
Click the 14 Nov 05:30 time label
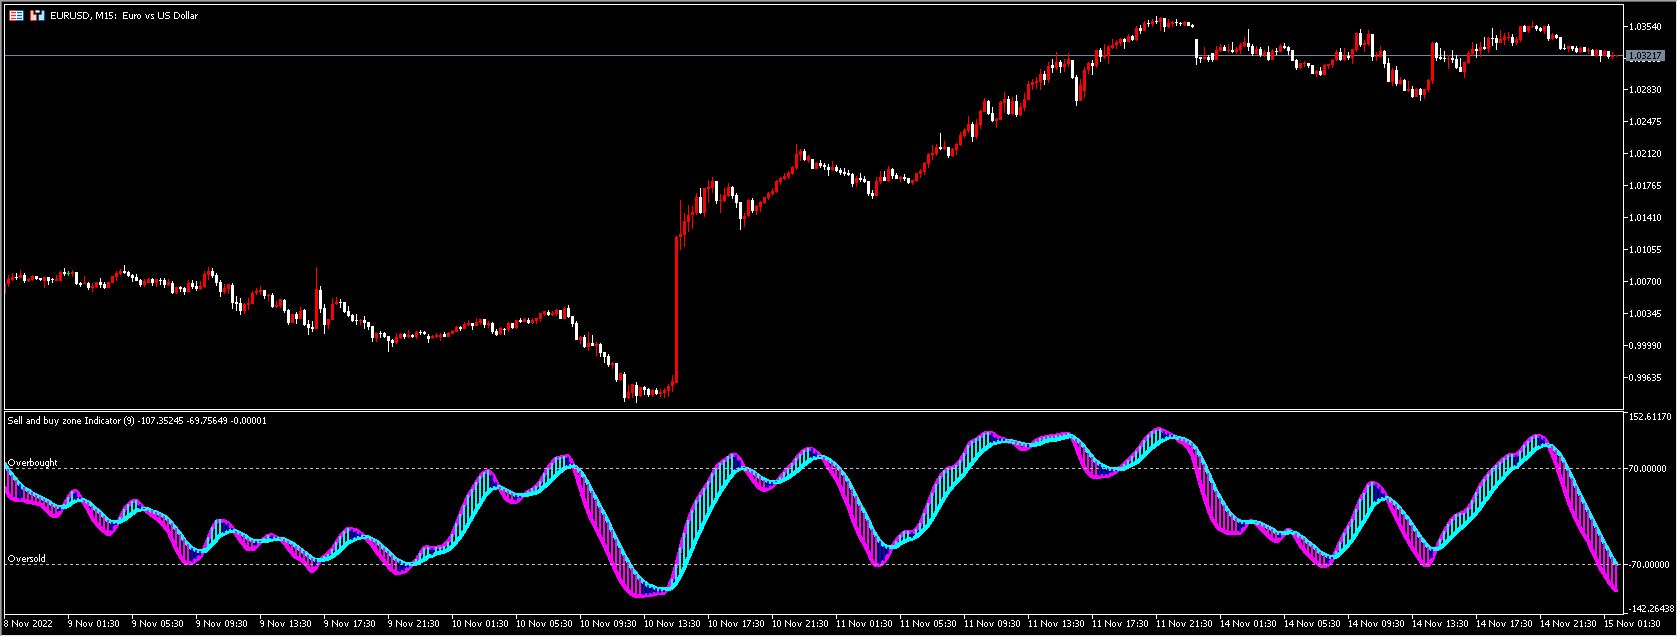[x=1312, y=624]
